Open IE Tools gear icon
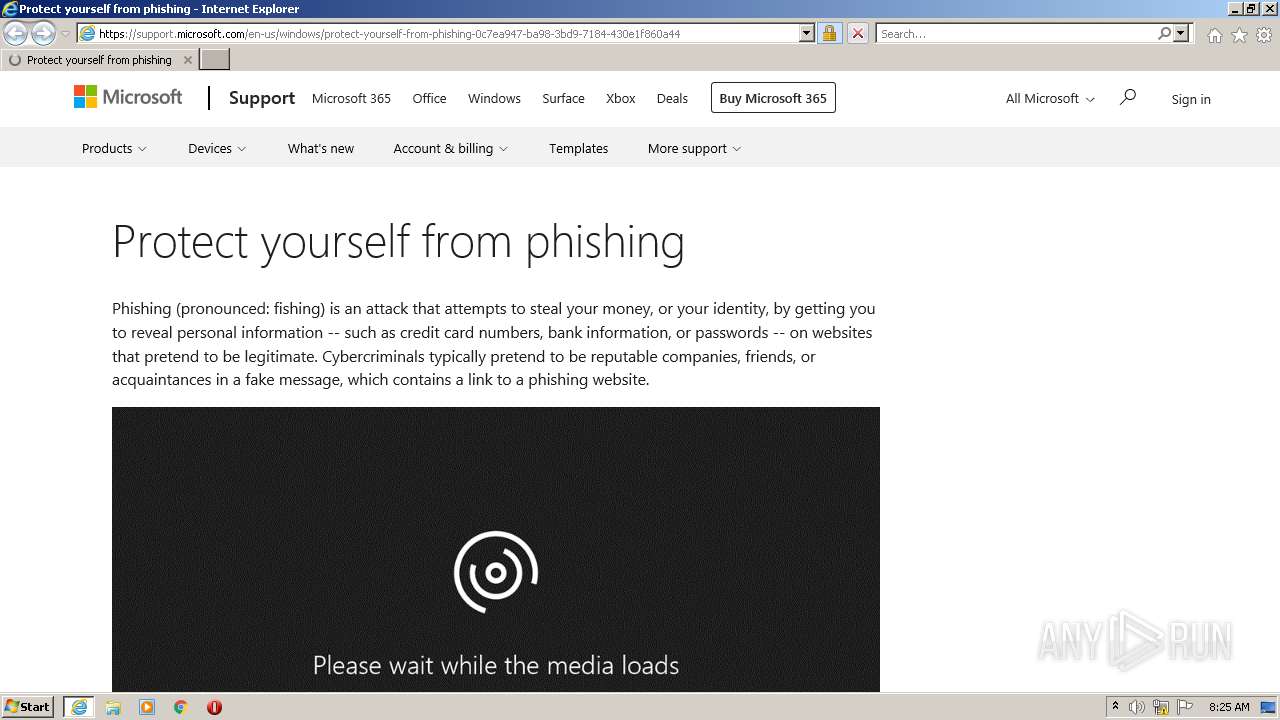1280x720 pixels. pyautogui.click(x=1264, y=35)
